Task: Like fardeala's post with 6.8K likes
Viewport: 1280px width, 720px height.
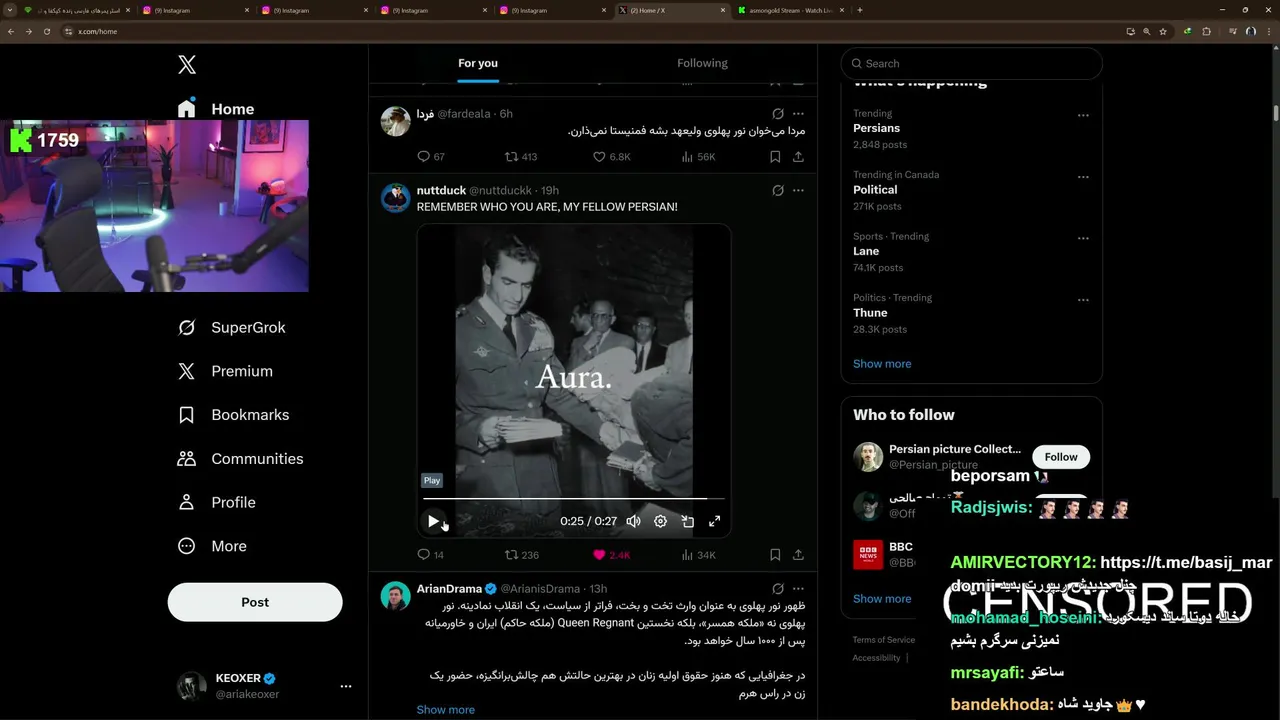Action: [x=611, y=157]
